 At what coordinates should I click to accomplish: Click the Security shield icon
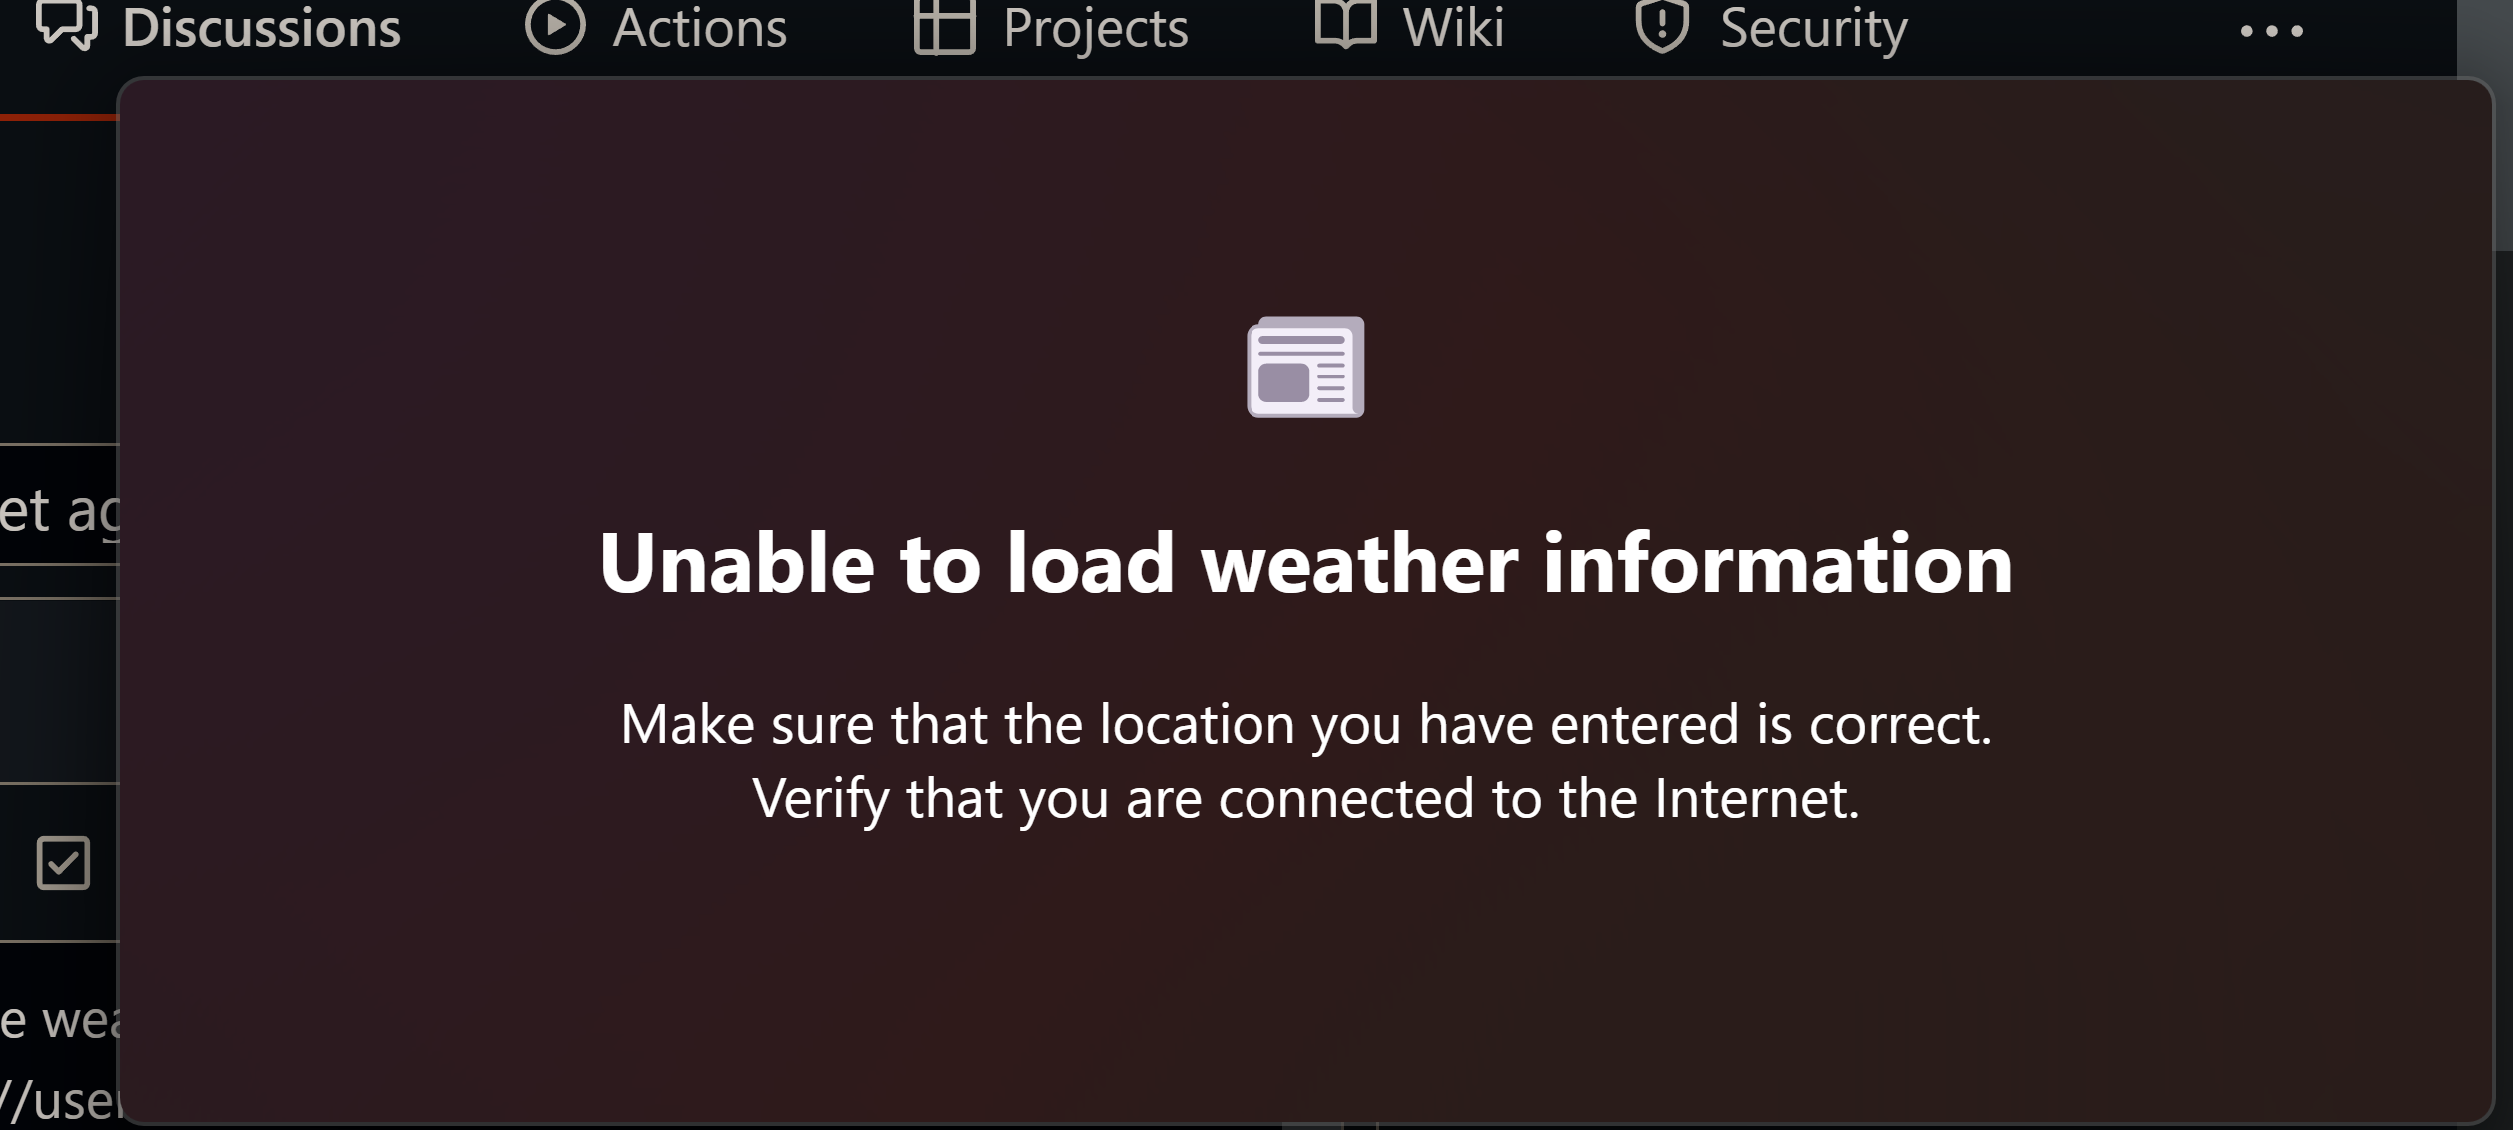click(1662, 26)
